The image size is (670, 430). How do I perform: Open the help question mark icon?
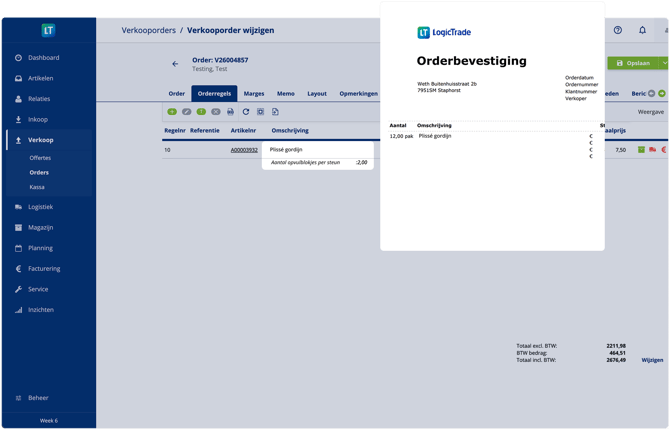pos(618,30)
